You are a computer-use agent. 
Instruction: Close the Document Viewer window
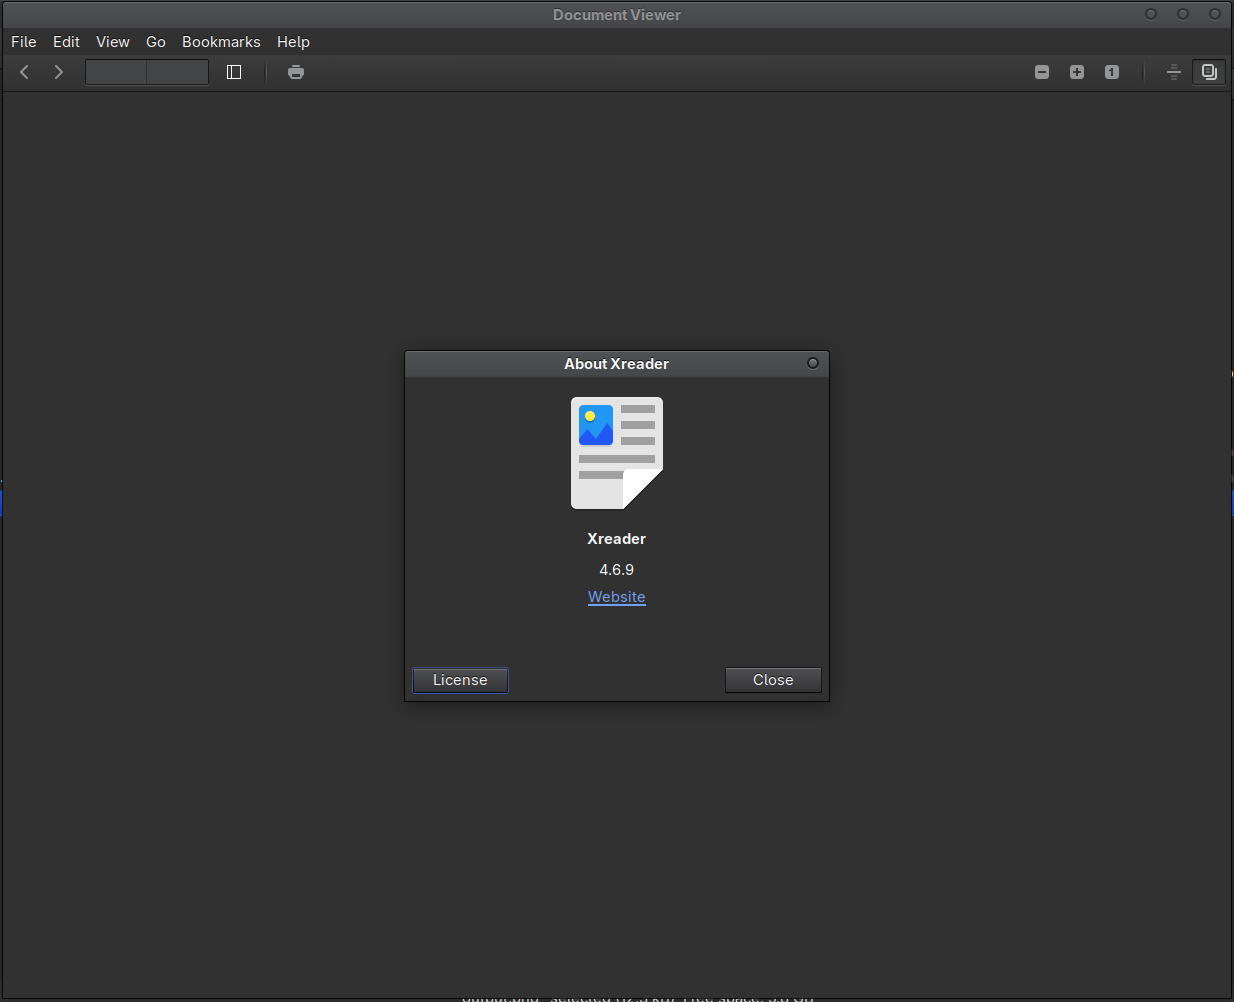point(1215,14)
